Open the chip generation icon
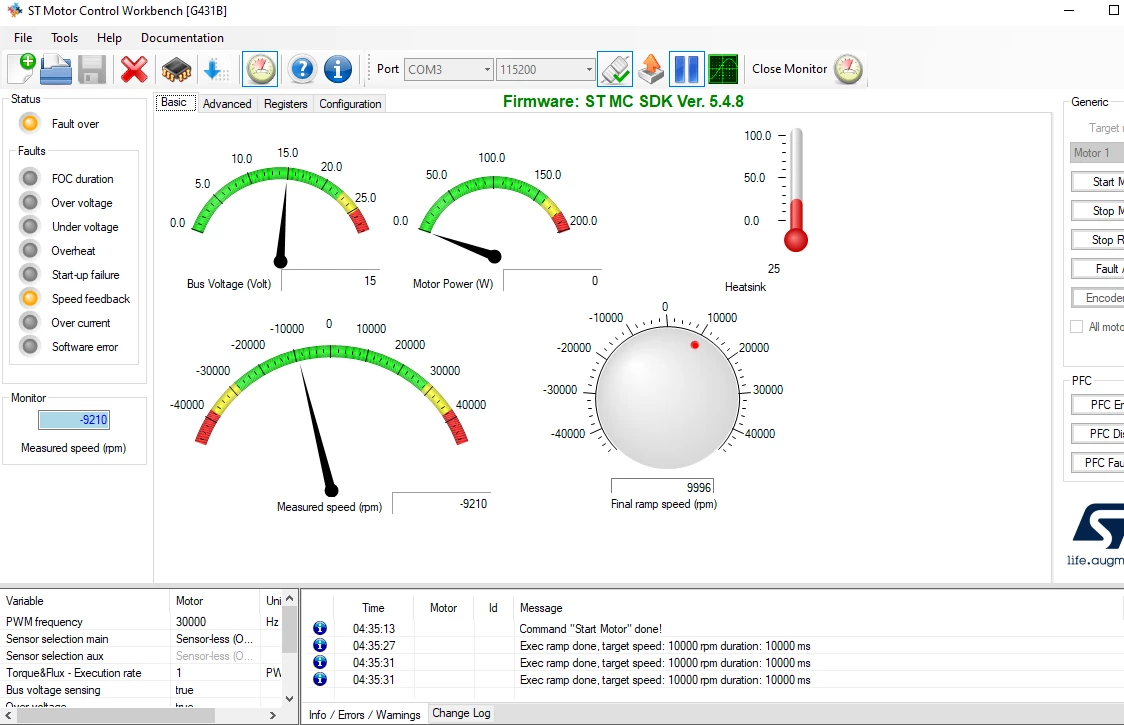The width and height of the screenshot is (1124, 725). click(176, 70)
